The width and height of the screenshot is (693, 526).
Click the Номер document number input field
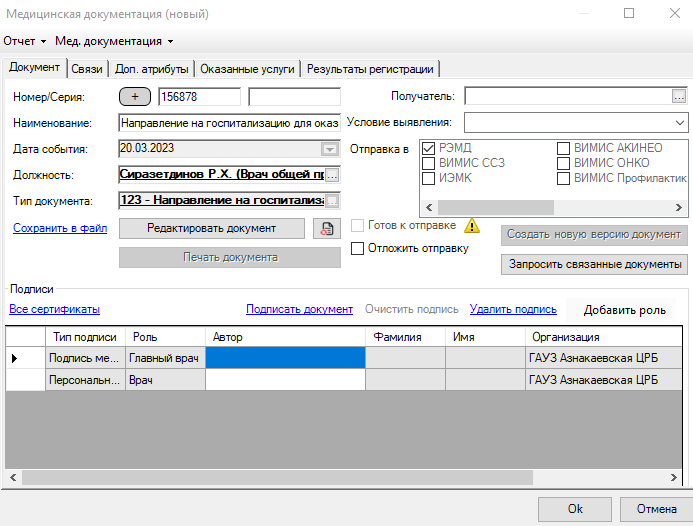pyautogui.click(x=198, y=97)
